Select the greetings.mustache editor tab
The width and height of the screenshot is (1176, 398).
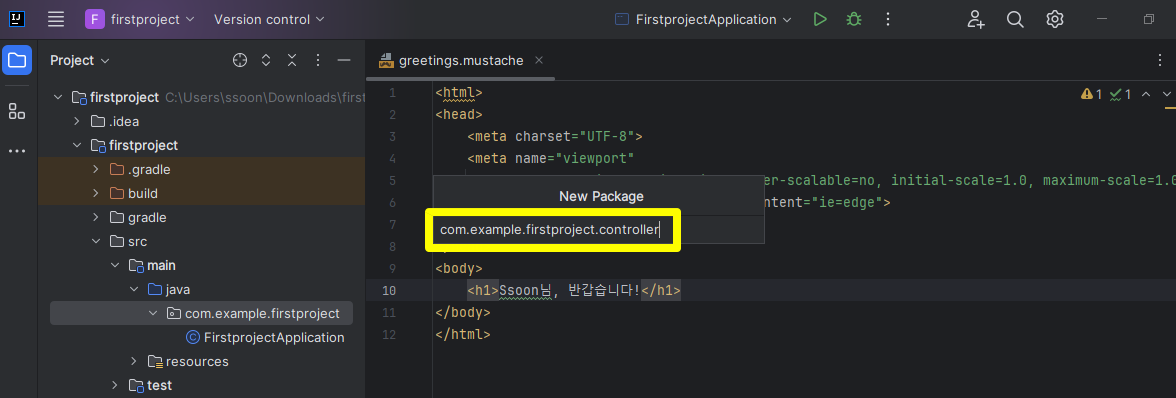(x=460, y=61)
